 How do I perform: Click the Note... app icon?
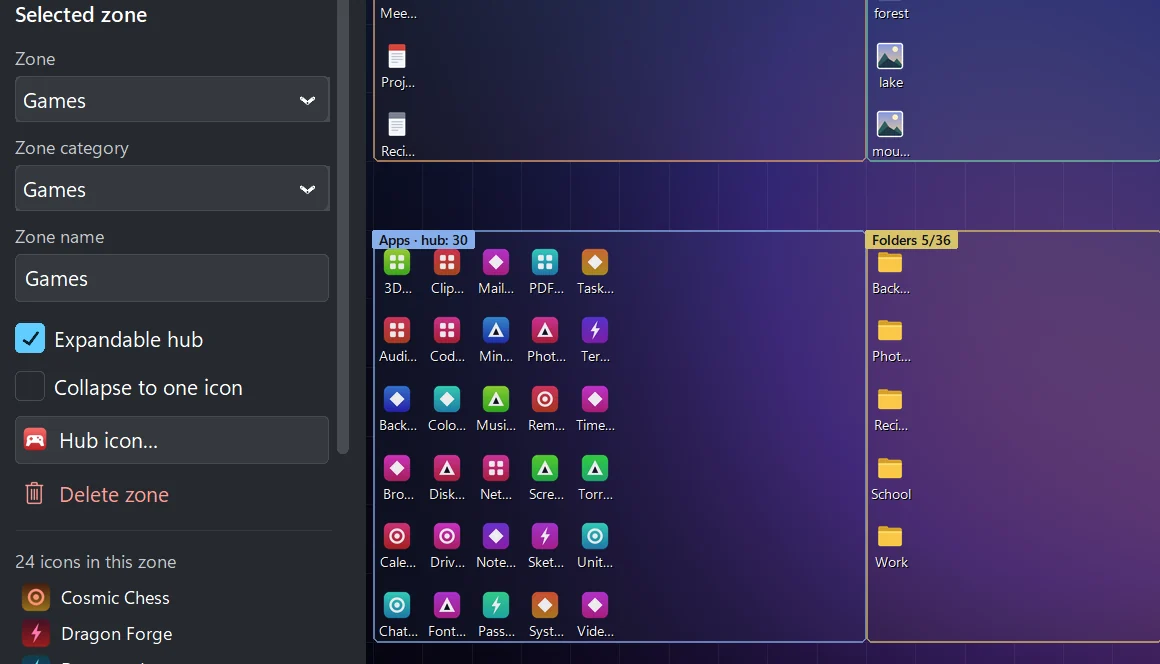click(x=496, y=536)
